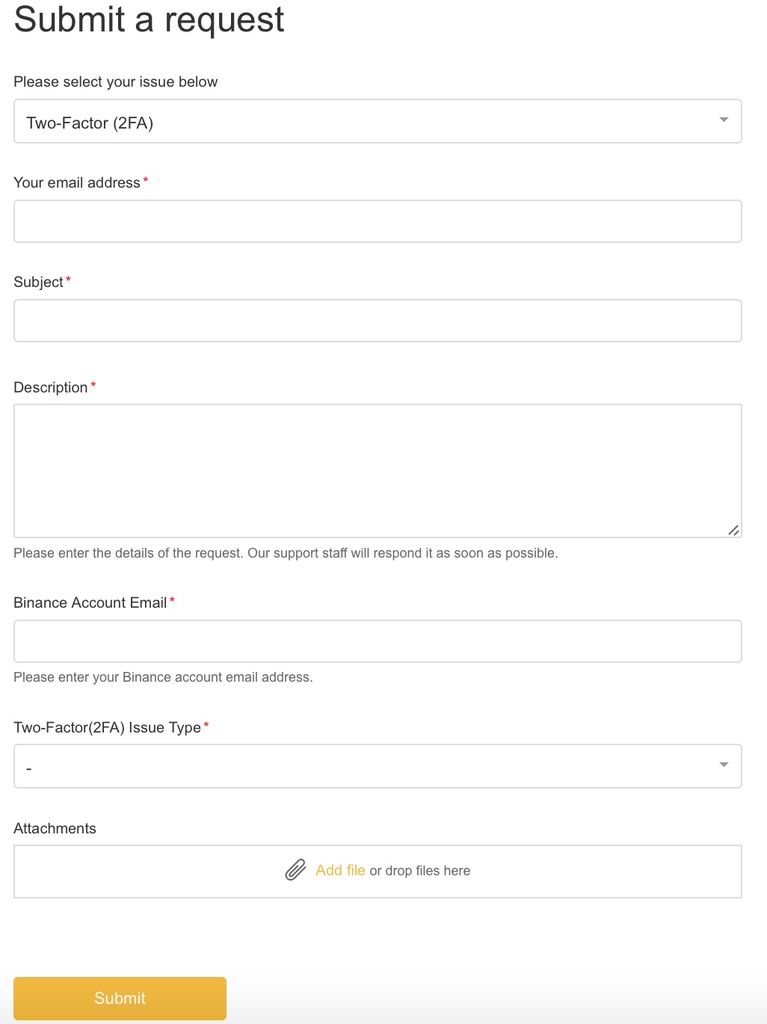Focus the Subject input field
The width and height of the screenshot is (767, 1024).
378,321
